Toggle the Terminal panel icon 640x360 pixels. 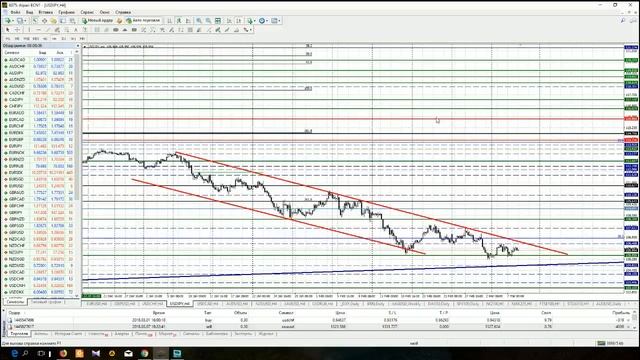[x=62, y=20]
